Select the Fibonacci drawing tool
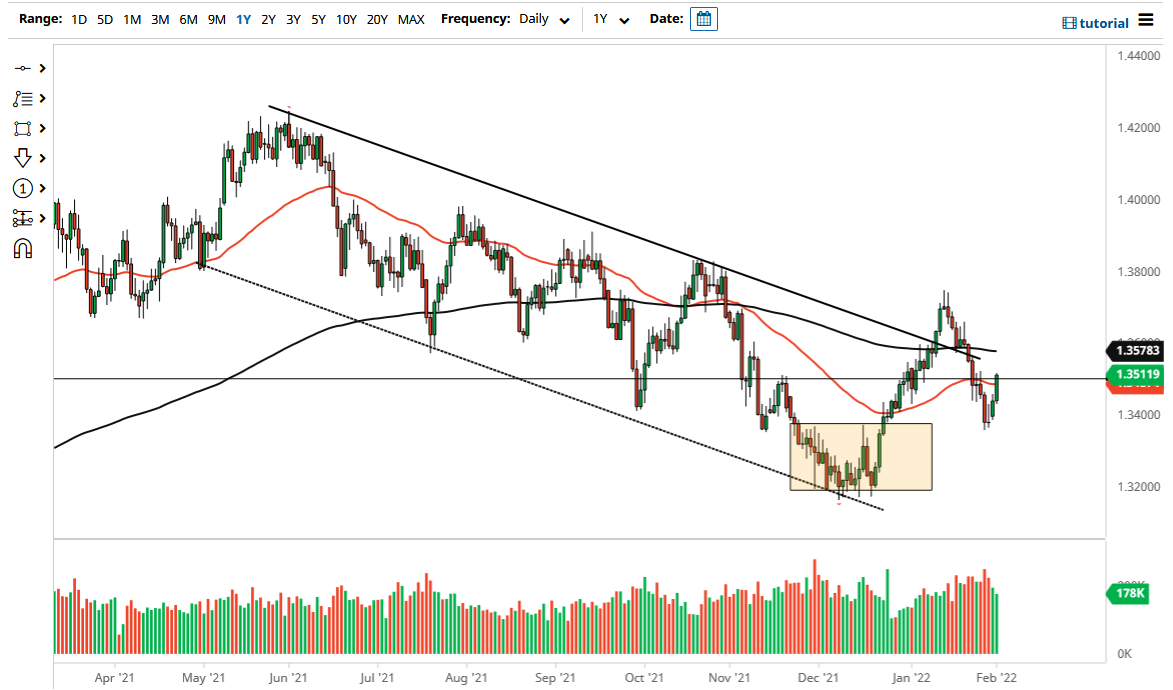Image resolution: width=1173 pixels, height=690 pixels. pos(20,98)
